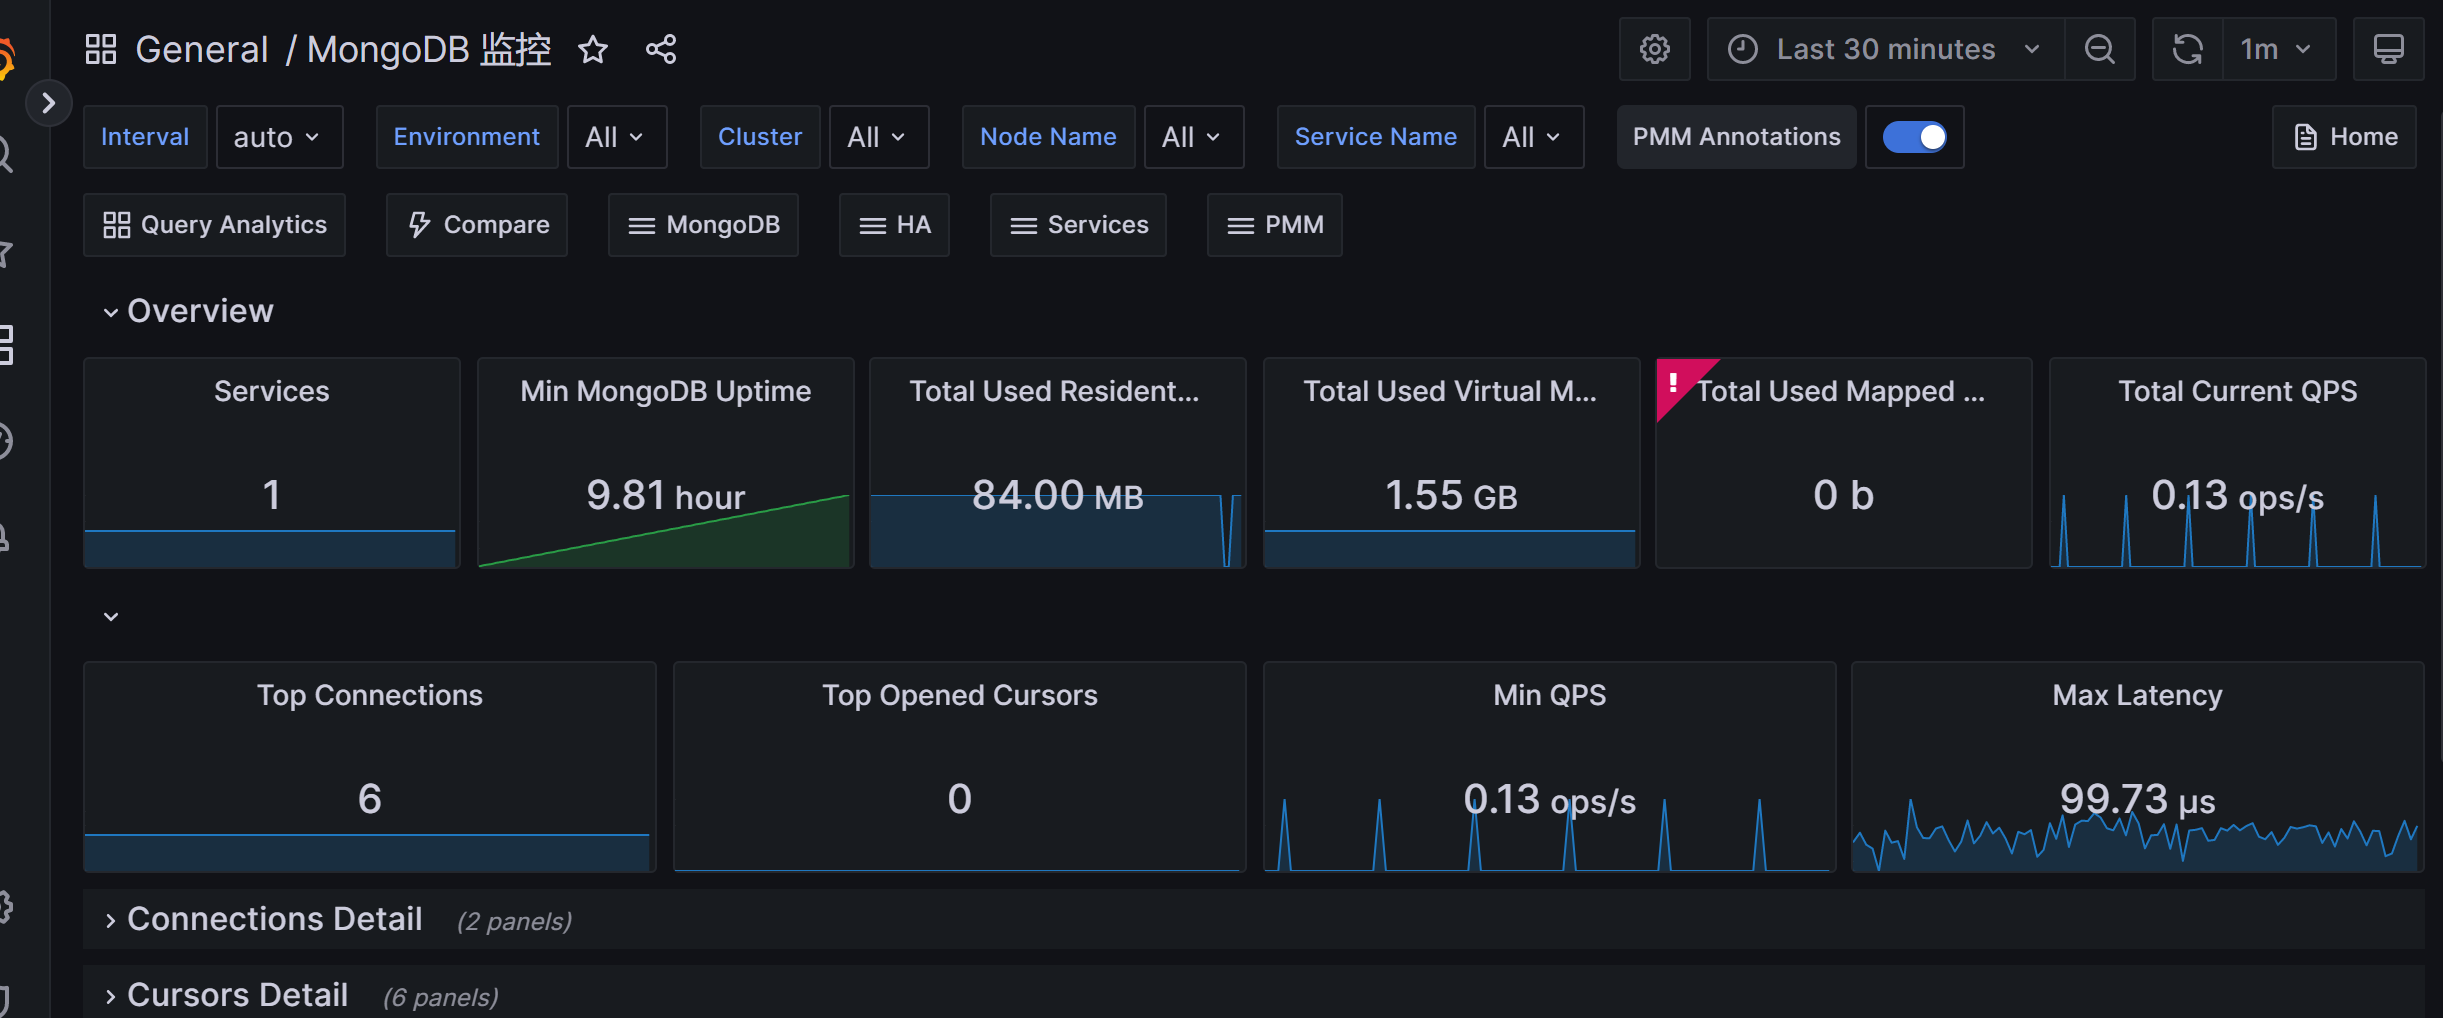Viewport: 2443px width, 1018px height.
Task: Open the Environment All dropdown
Action: pos(617,137)
